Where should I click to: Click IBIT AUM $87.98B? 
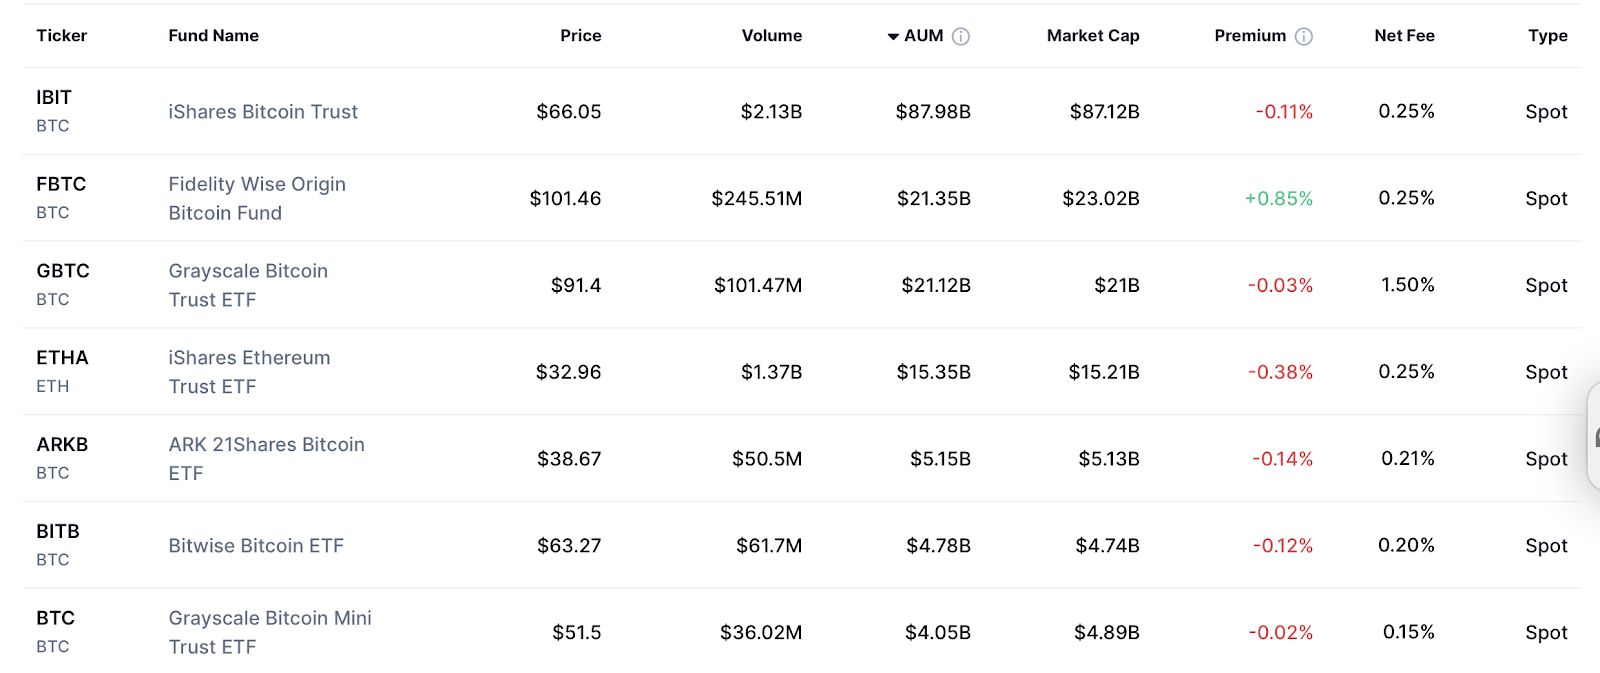point(933,112)
